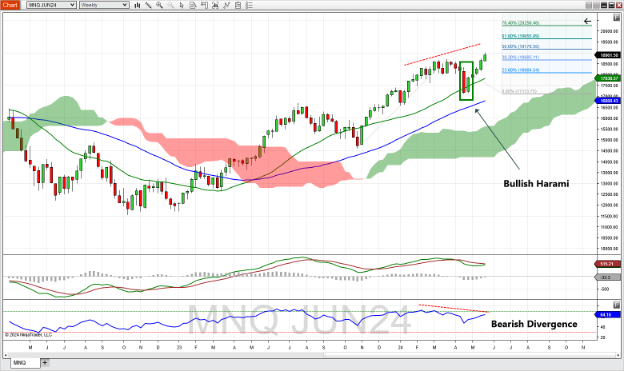The width and height of the screenshot is (624, 372).
Task: Minimize the chart window
Action: click(x=604, y=5)
